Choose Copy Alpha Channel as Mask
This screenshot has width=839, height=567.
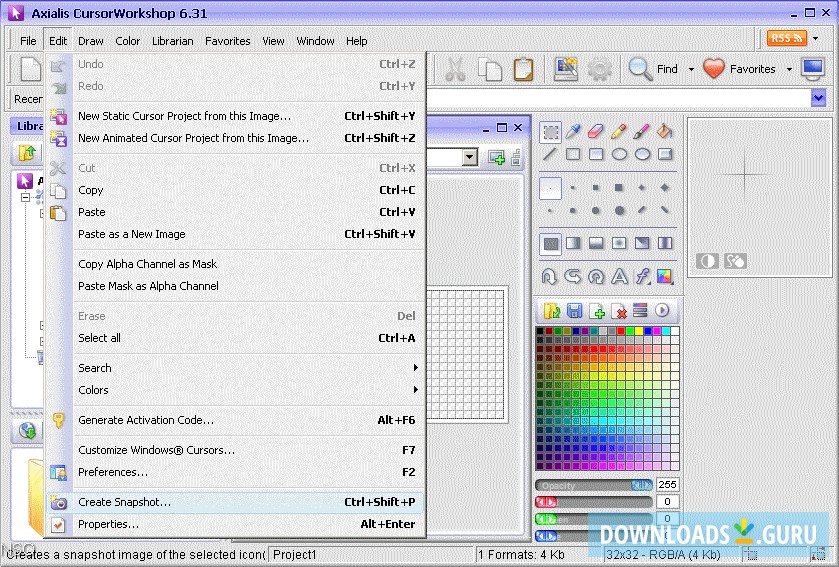point(235,264)
